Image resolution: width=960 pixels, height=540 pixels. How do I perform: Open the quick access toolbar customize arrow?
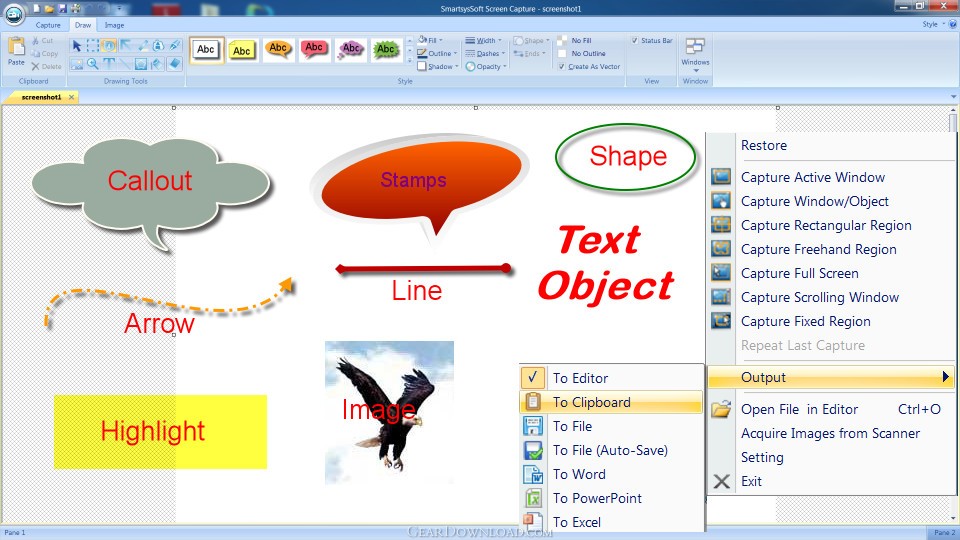(x=119, y=9)
